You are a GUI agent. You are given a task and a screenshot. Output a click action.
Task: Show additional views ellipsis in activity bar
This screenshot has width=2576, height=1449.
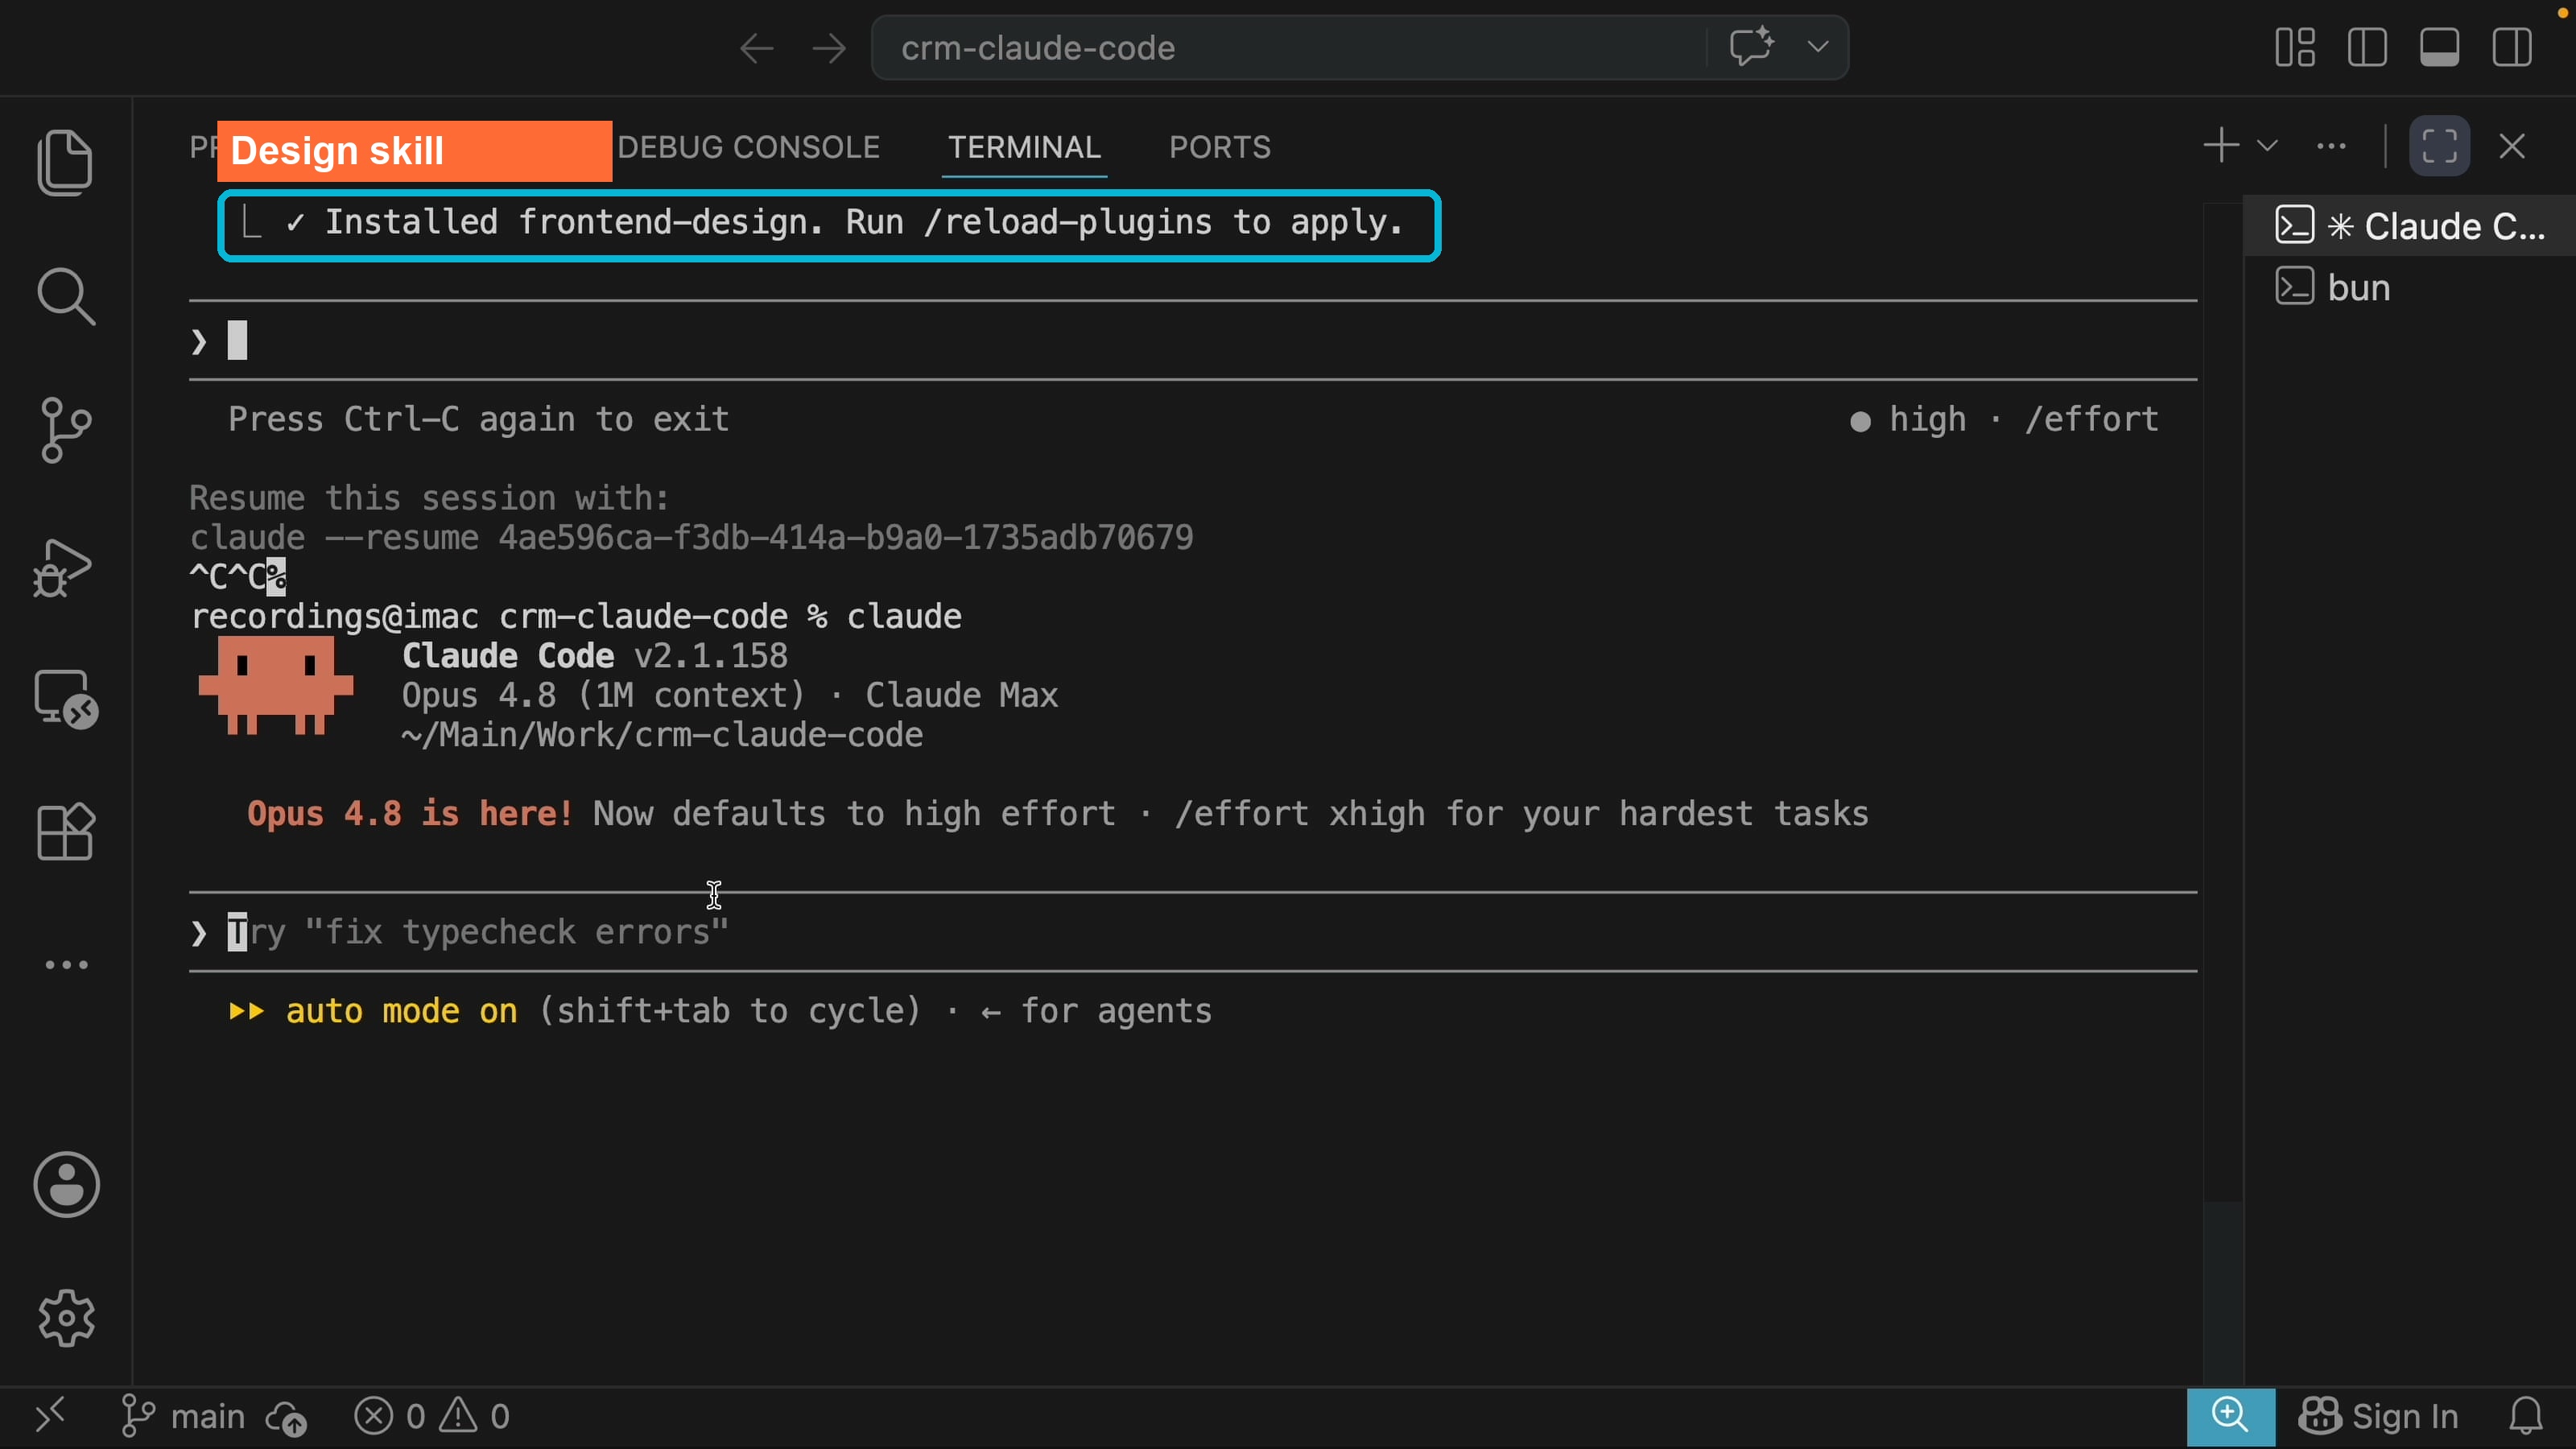(66, 965)
